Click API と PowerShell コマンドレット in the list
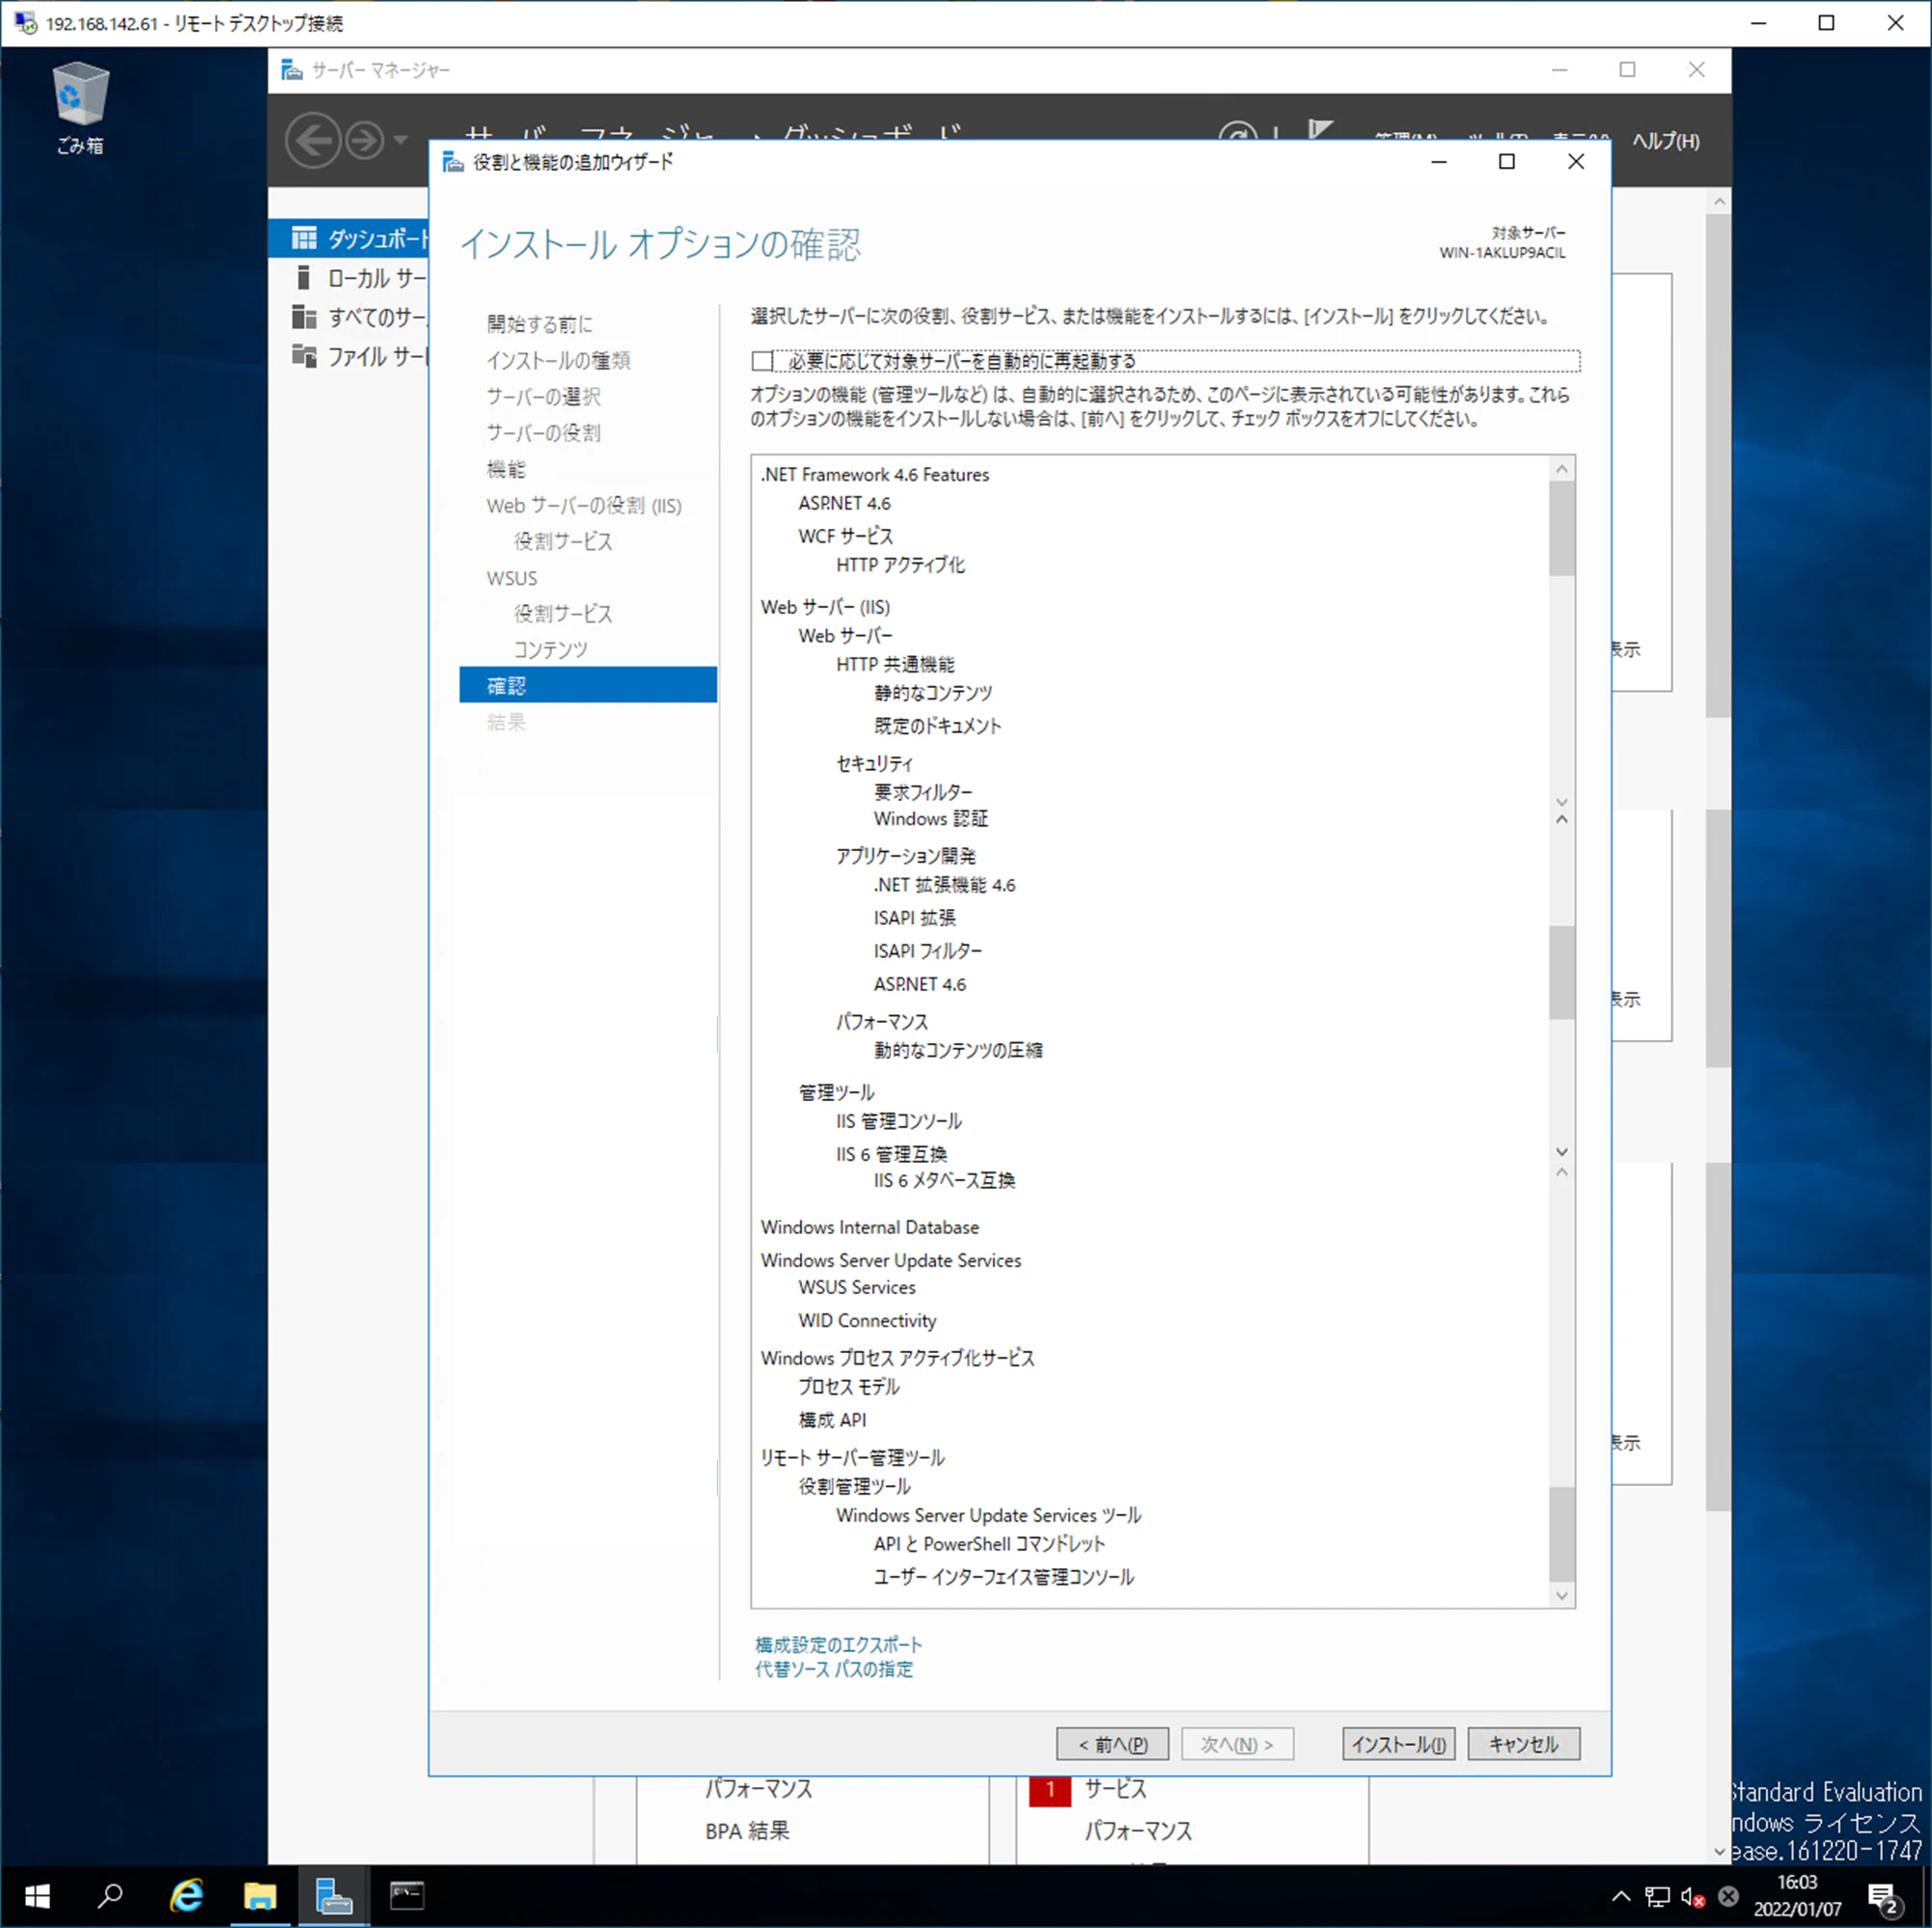The height and width of the screenshot is (1928, 1932). [989, 1544]
